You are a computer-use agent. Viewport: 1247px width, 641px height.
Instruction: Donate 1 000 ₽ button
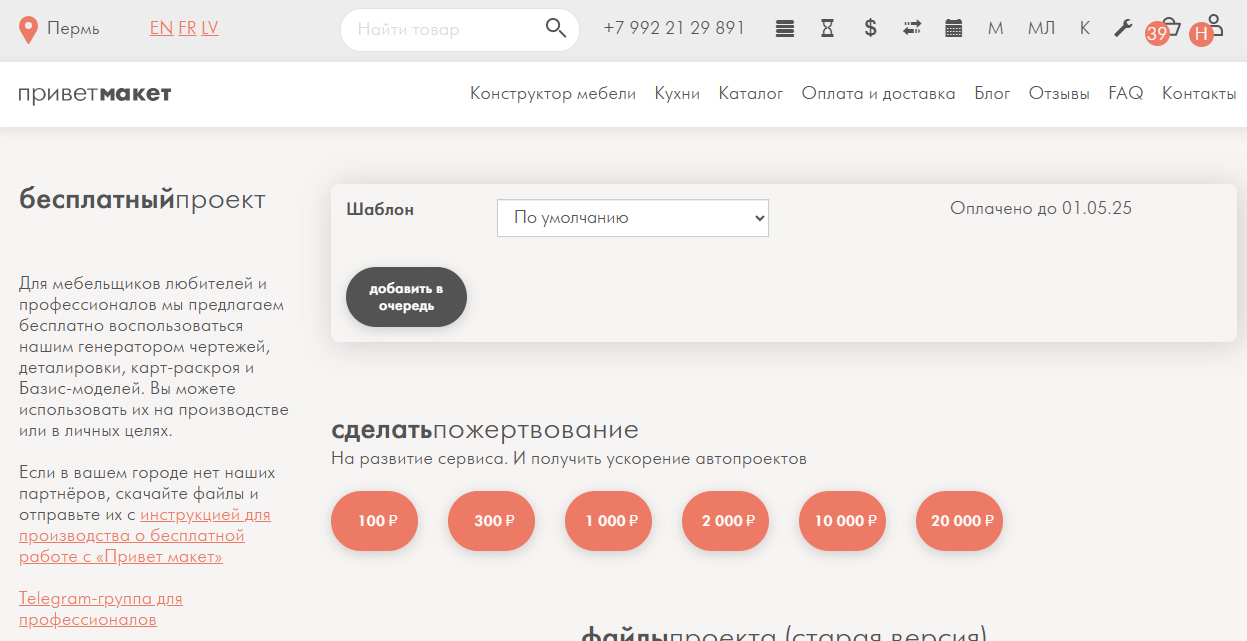click(608, 521)
